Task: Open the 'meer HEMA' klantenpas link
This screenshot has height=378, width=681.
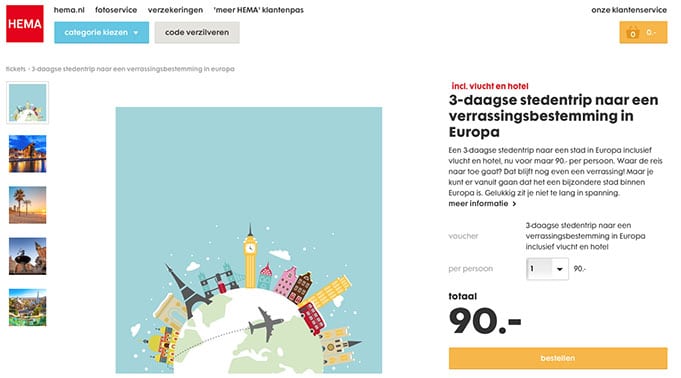Action: (x=259, y=10)
